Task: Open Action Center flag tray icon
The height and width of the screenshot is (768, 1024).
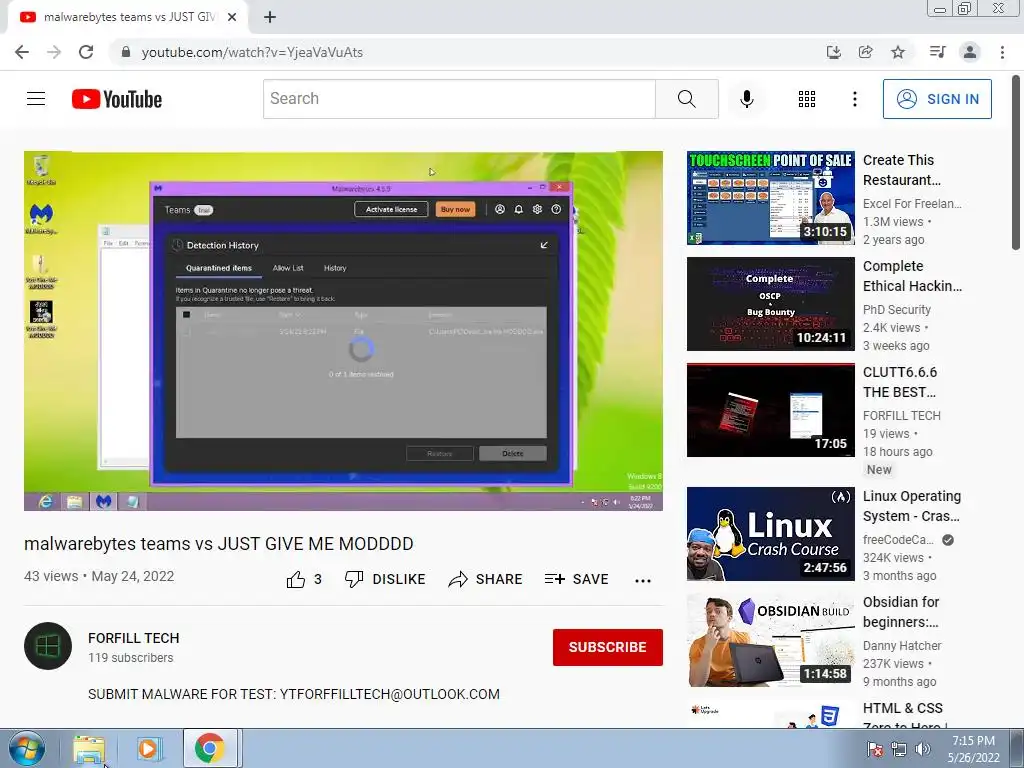Action: pos(875,749)
